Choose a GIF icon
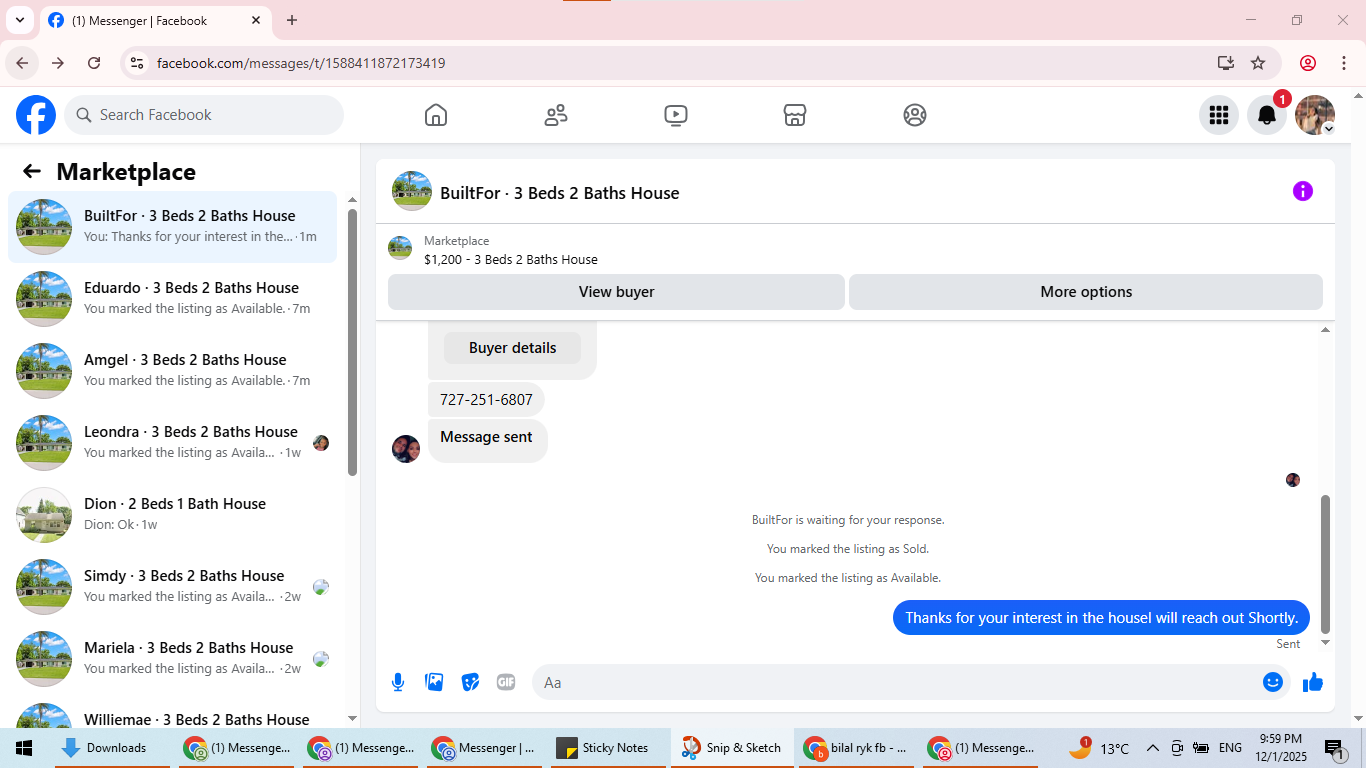1366x768 pixels. point(506,682)
